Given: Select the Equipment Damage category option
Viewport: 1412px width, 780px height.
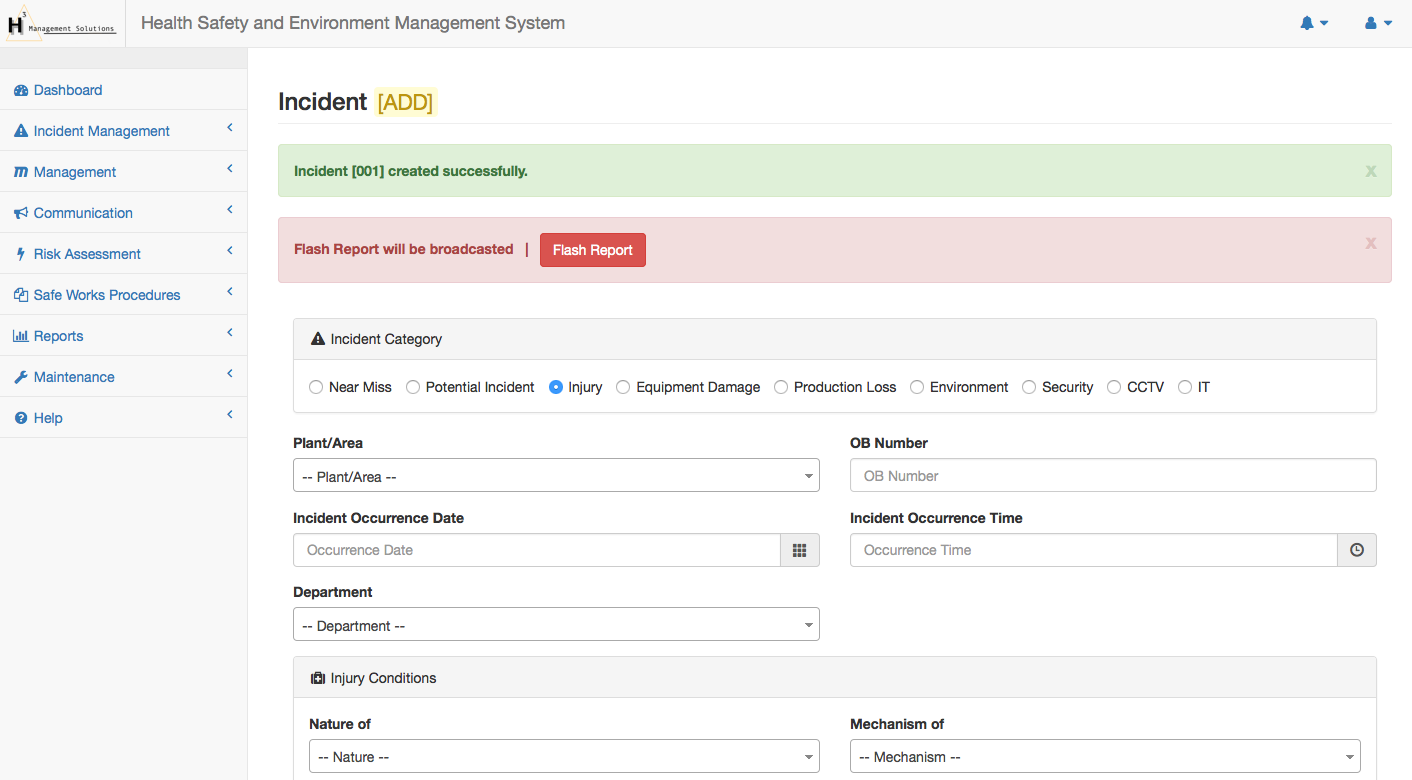Looking at the screenshot, I should coord(623,387).
